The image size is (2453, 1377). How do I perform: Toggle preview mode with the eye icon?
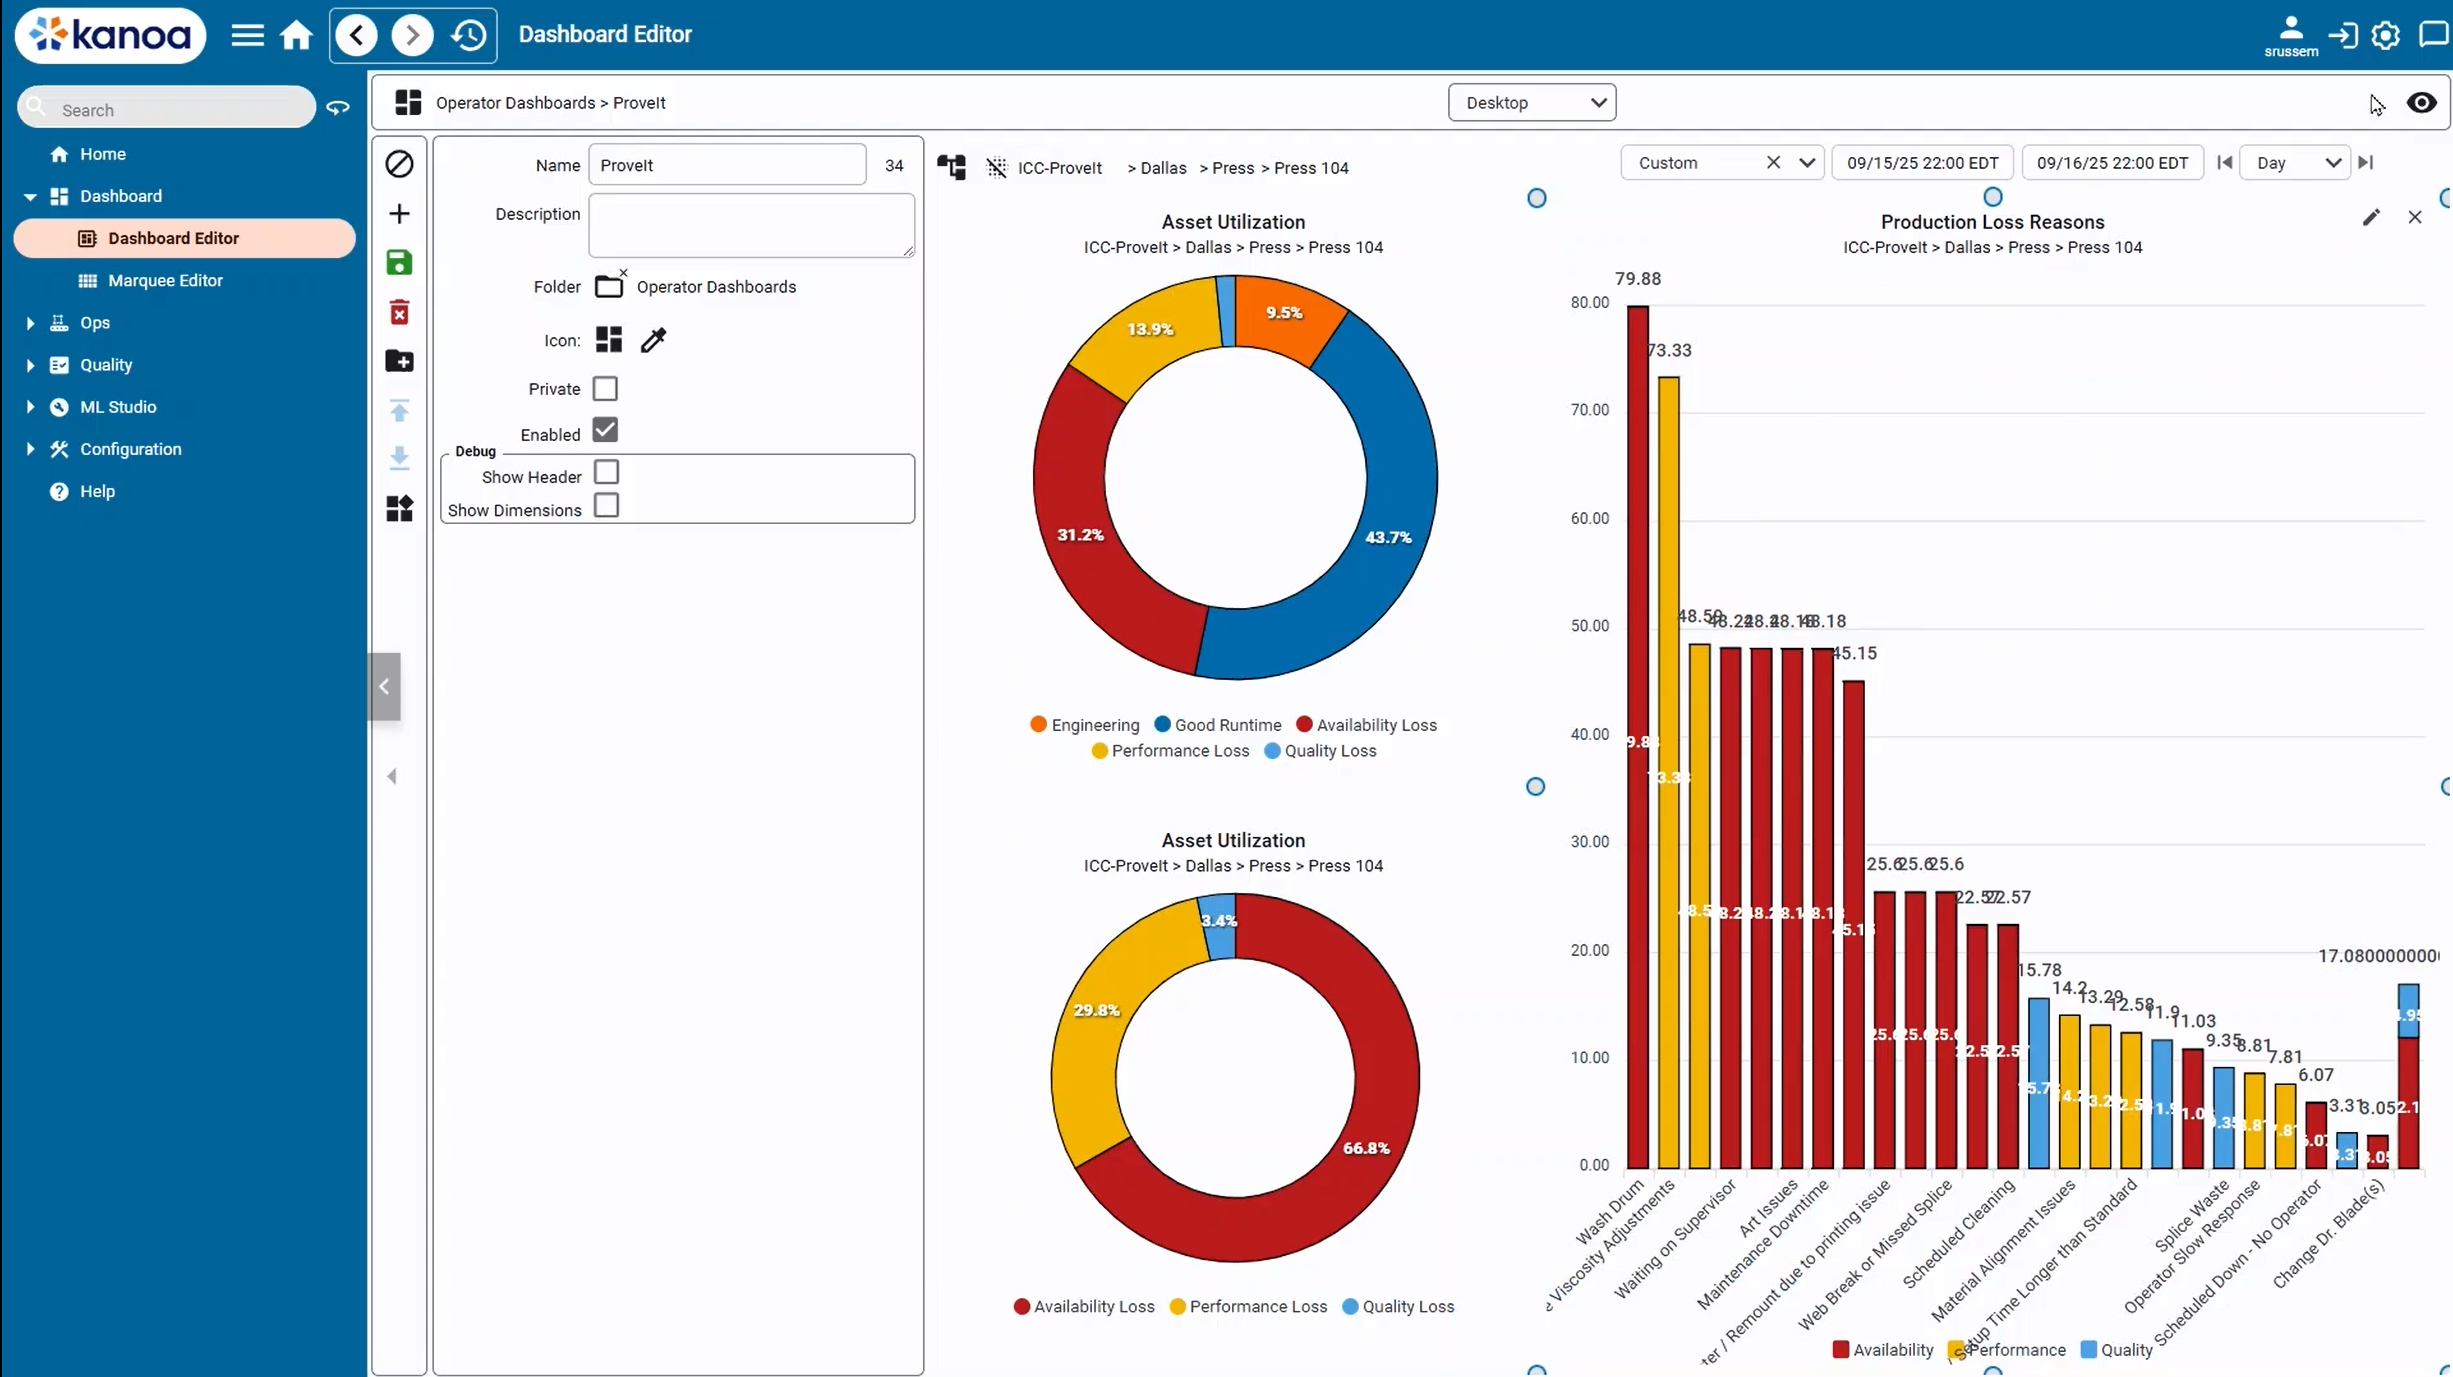[x=2421, y=103]
